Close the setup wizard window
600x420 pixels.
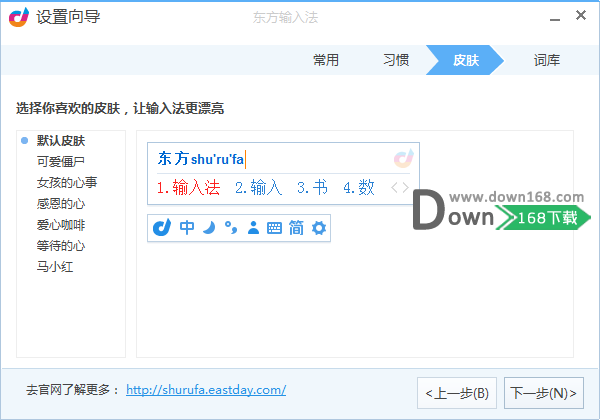click(581, 15)
